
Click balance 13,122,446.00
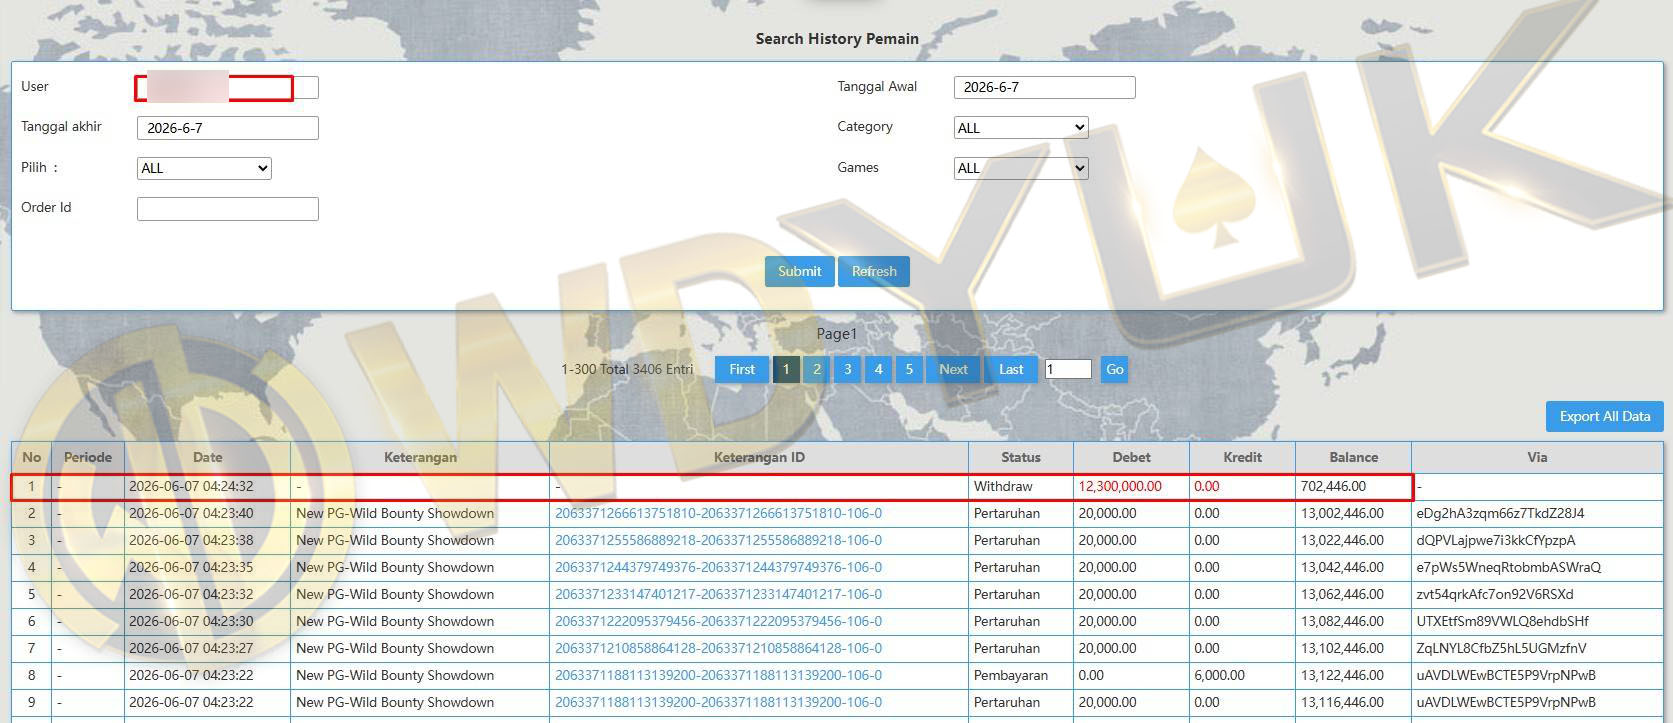point(1342,675)
